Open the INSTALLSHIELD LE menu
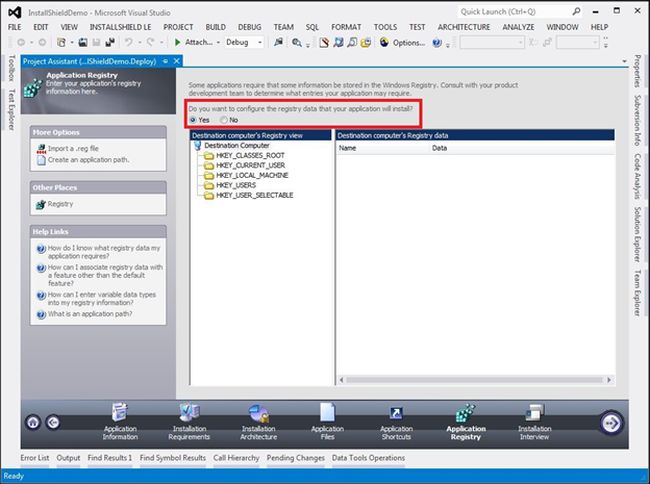650x484 pixels. (x=120, y=27)
